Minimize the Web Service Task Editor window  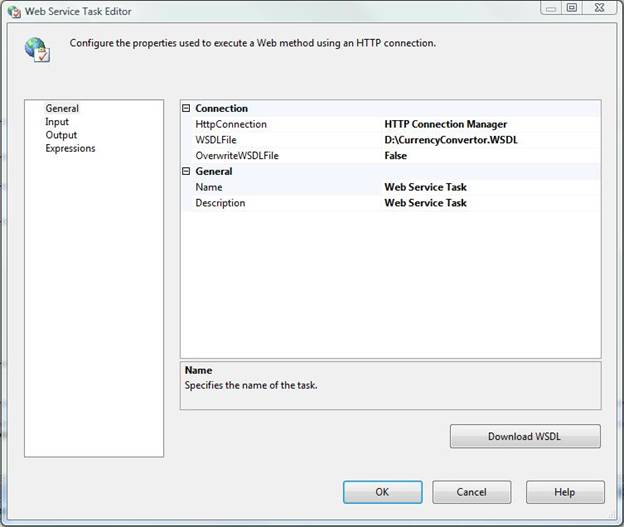pyautogui.click(x=551, y=8)
